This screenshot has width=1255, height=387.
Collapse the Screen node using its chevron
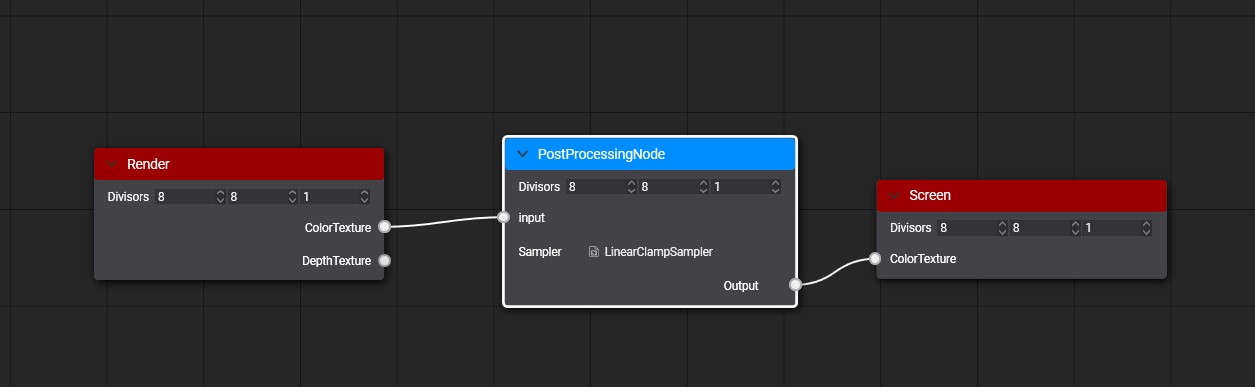click(894, 196)
